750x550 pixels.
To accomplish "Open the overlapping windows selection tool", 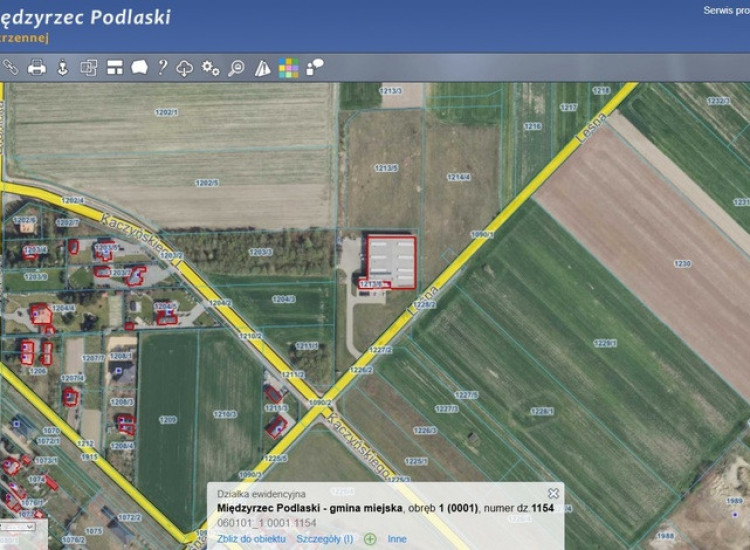I will pyautogui.click(x=89, y=67).
